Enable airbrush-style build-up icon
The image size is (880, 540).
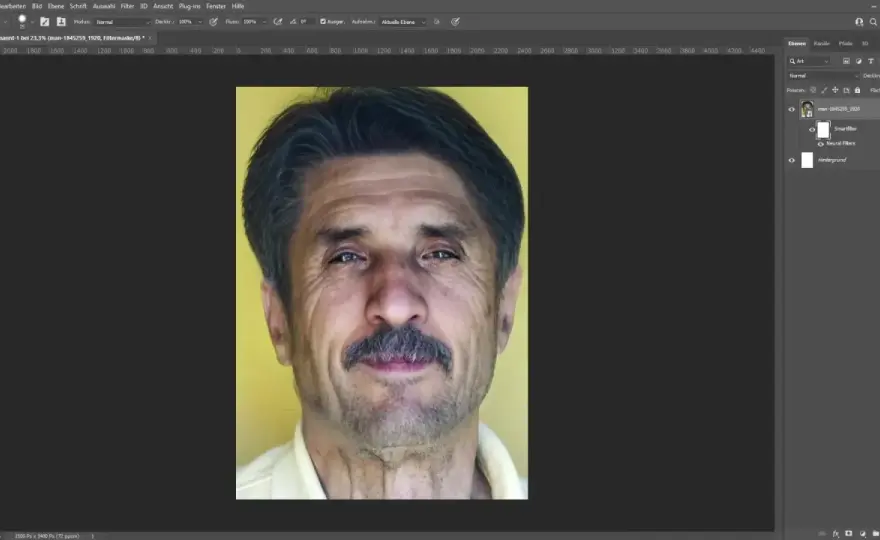pyautogui.click(x=278, y=22)
